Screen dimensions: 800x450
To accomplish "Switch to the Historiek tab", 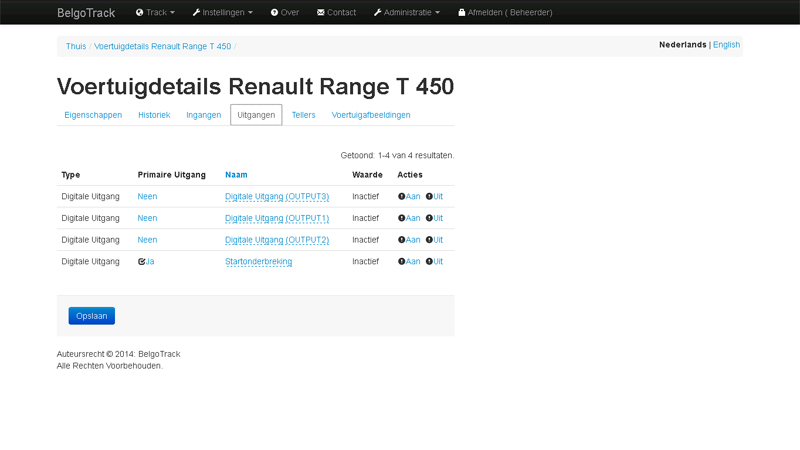I will [x=154, y=115].
